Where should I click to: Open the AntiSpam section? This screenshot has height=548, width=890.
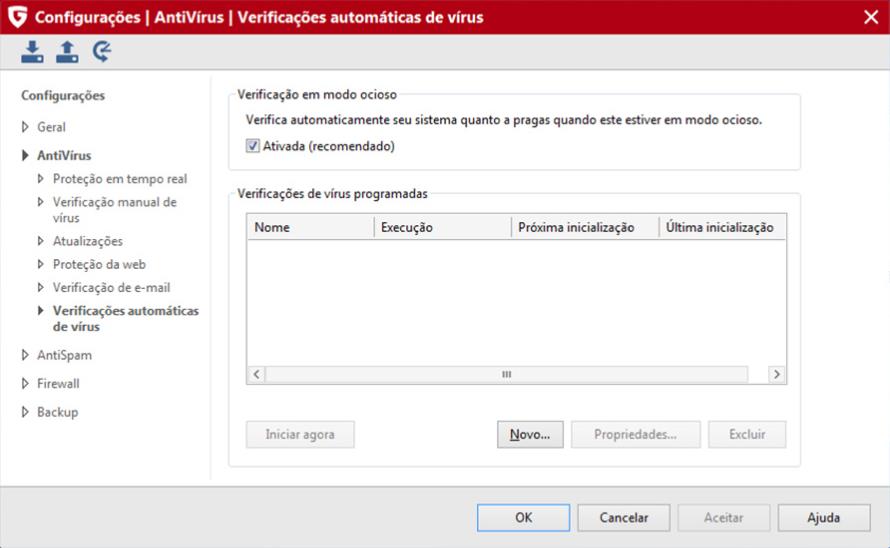tap(64, 355)
